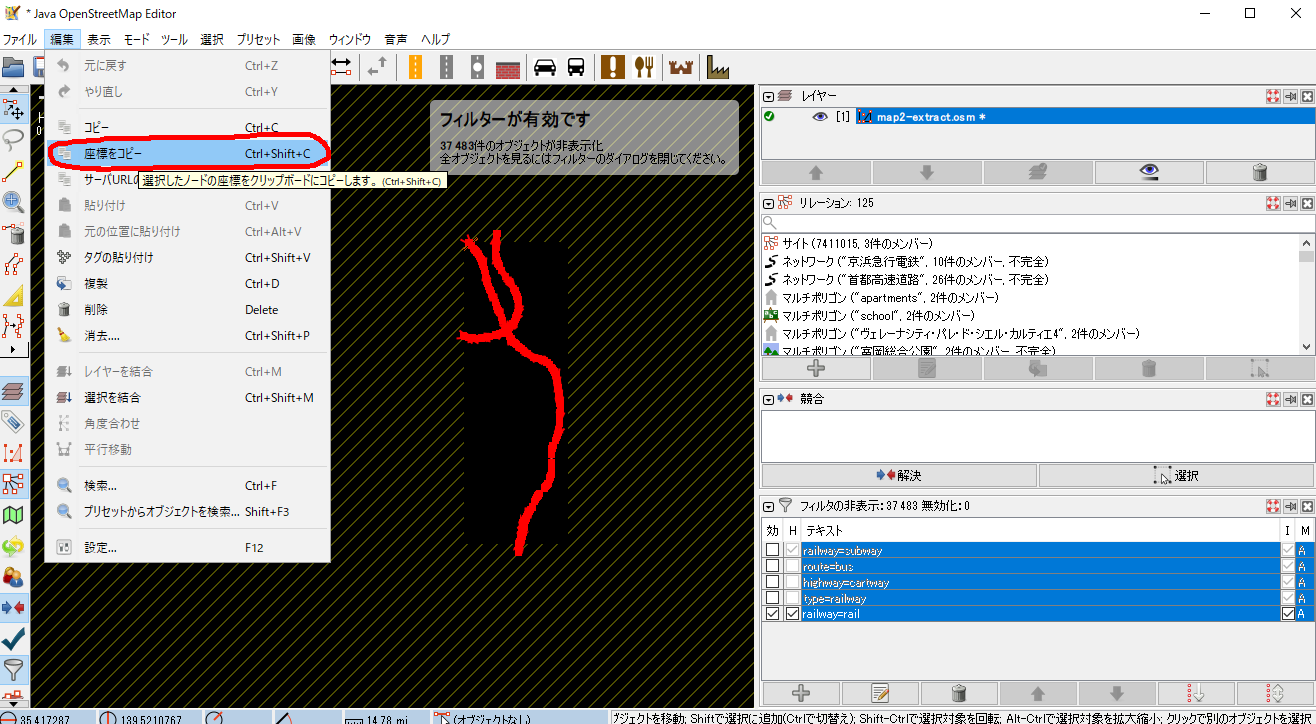Collapse the リレーション panel
This screenshot has width=1316, height=724.
coord(769,203)
